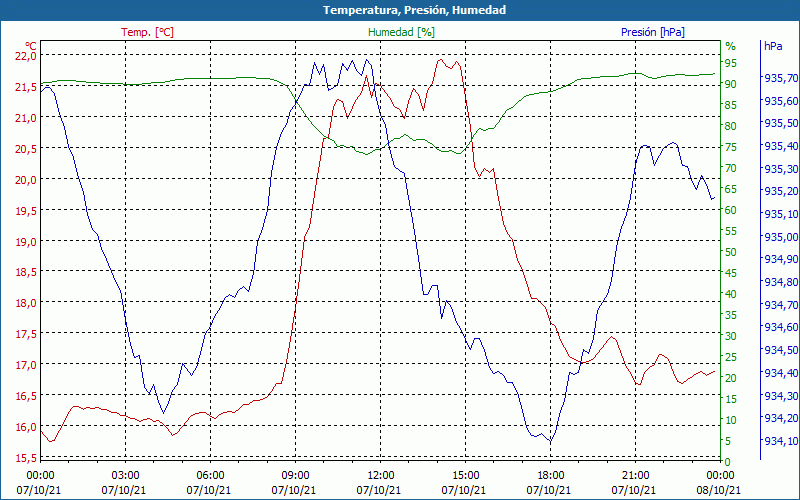Click the temperature axis value '18,0'
The width and height of the screenshot is (800, 500).
tap(27, 303)
